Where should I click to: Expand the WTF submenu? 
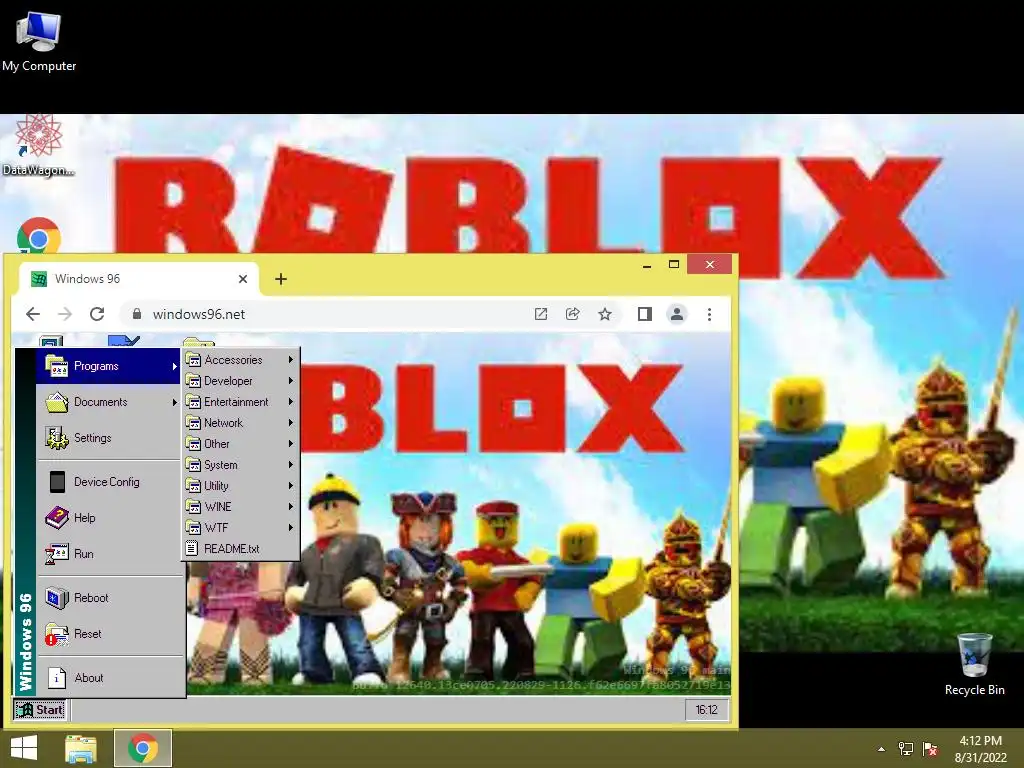point(240,528)
